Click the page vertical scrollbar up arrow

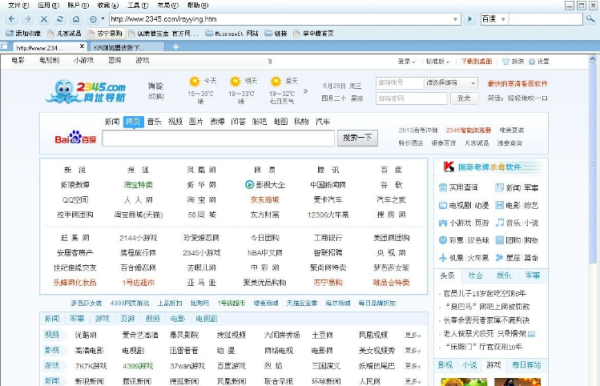click(592, 59)
